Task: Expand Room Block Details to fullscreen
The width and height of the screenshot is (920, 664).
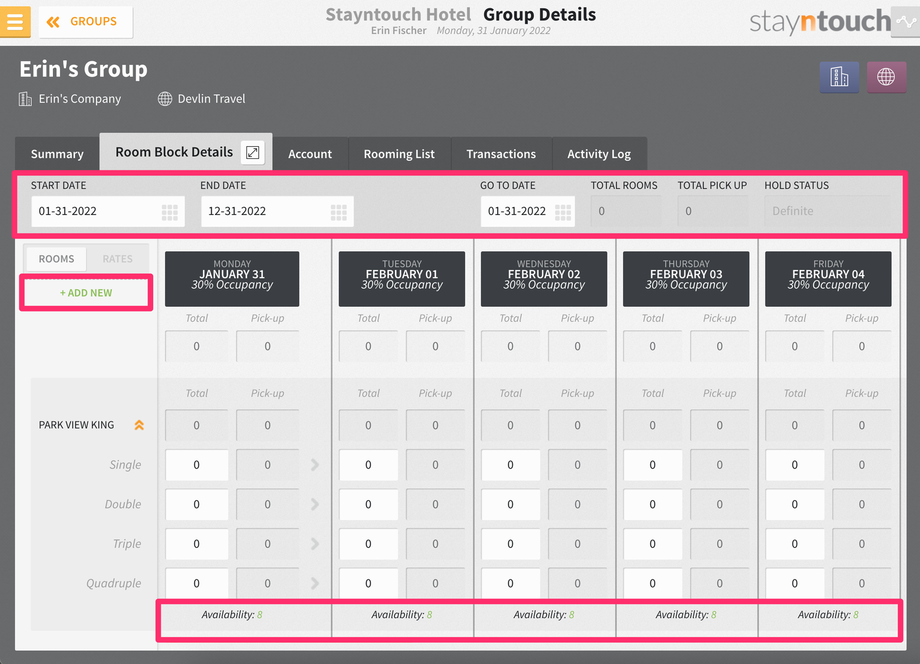Action: [253, 153]
